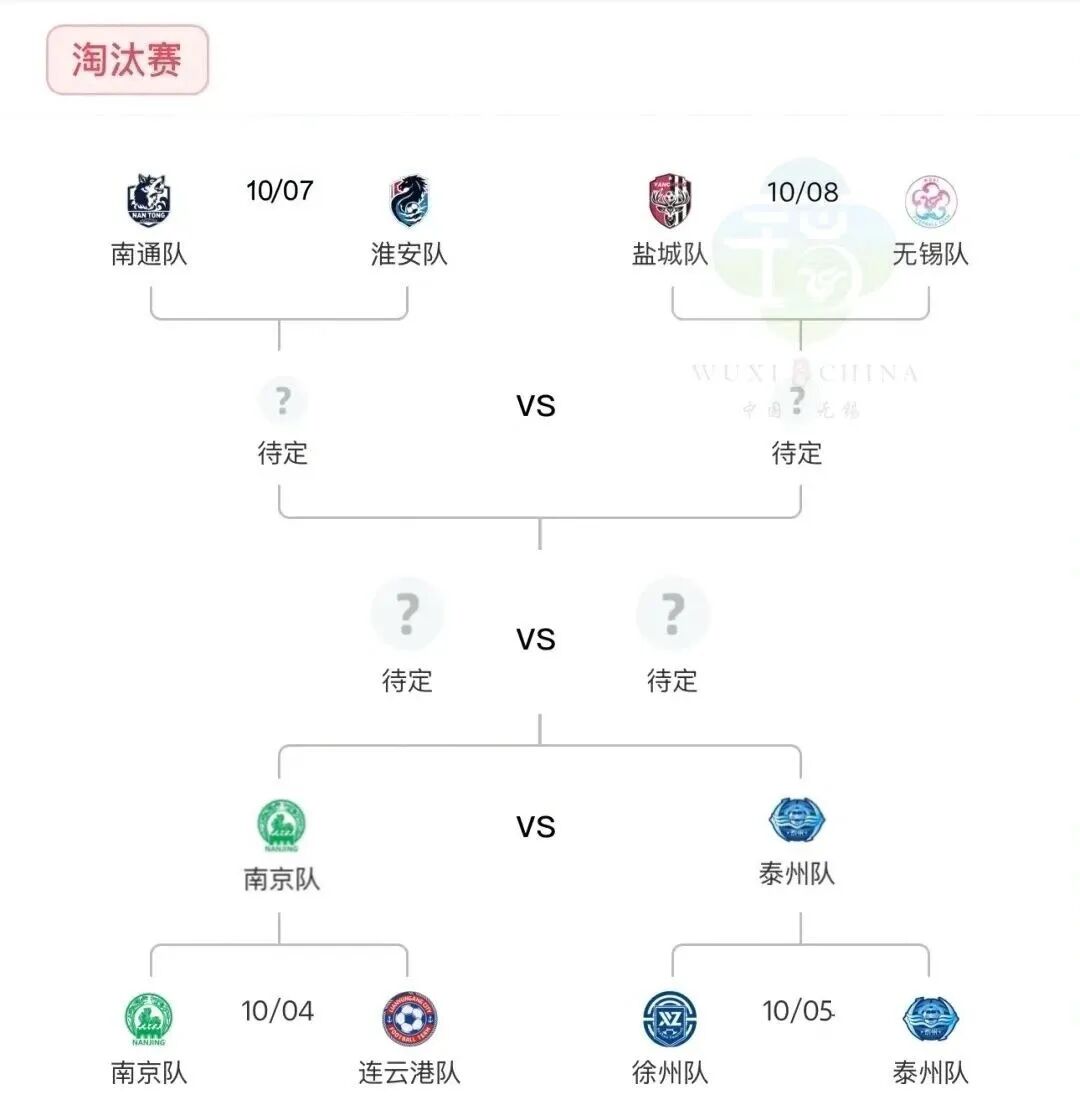The image size is (1080, 1109).
Task: Click VS between 南京队 and 泰州队
Action: click(536, 827)
